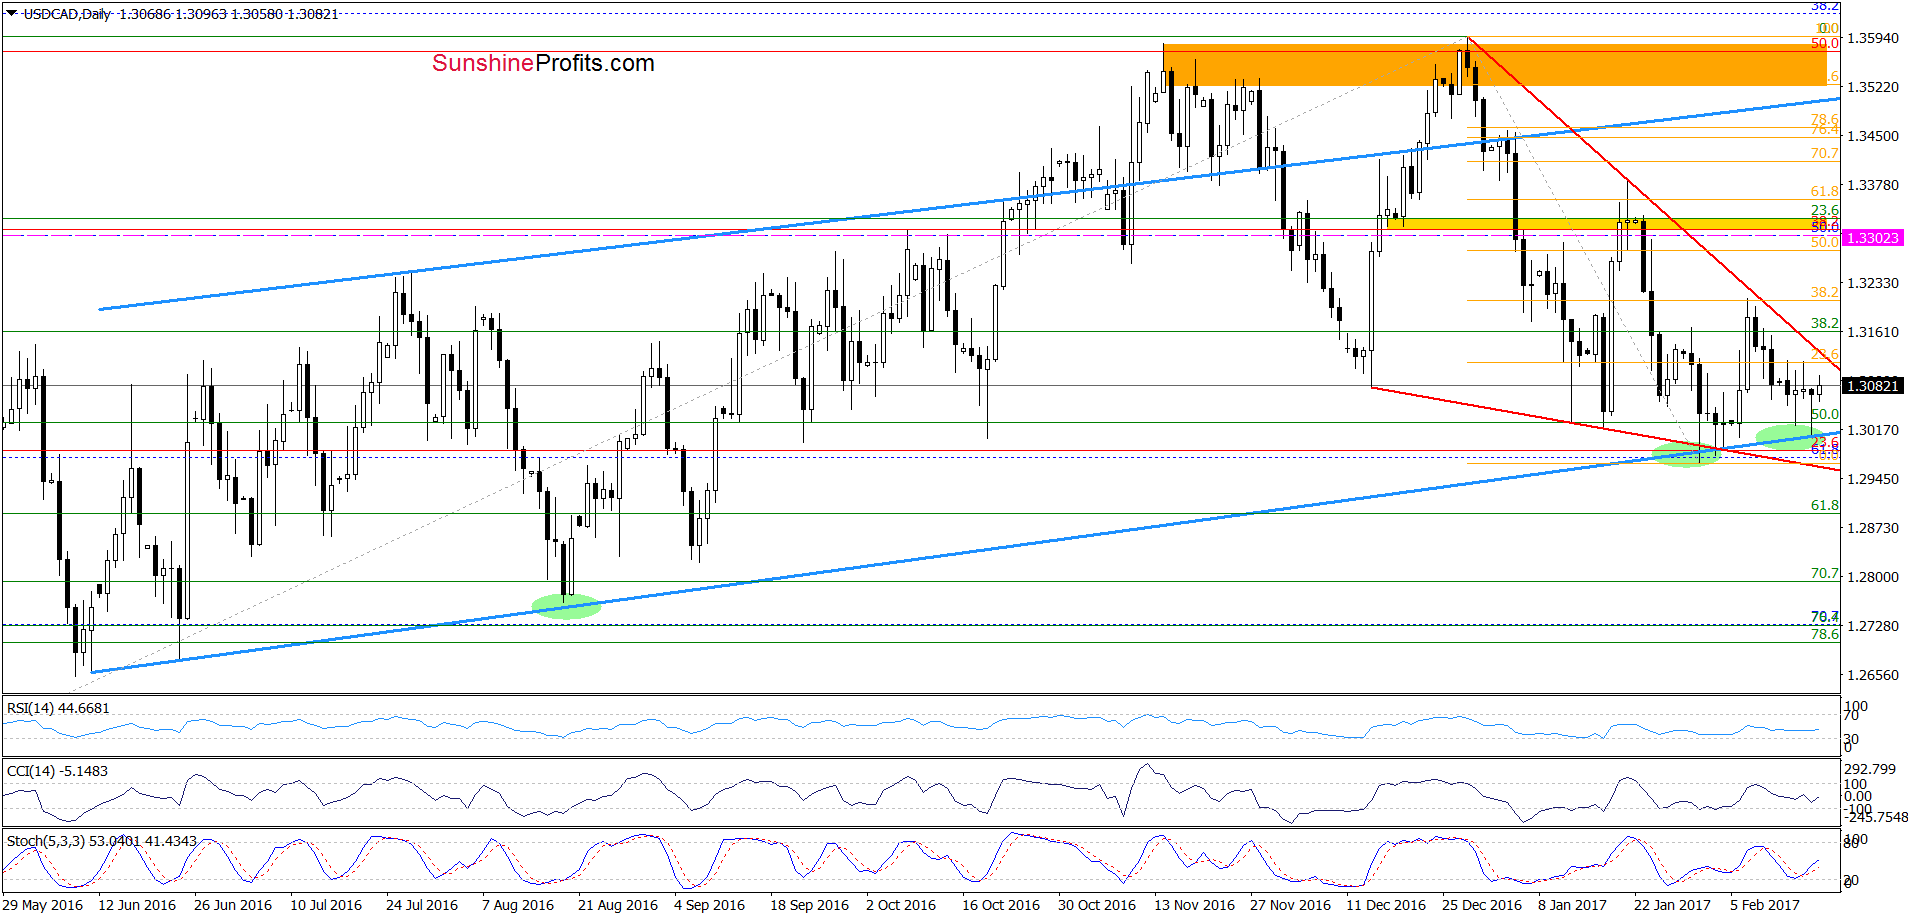Click the 1.30170 price axis value
Screen dimensions: 1908x919
(1873, 430)
